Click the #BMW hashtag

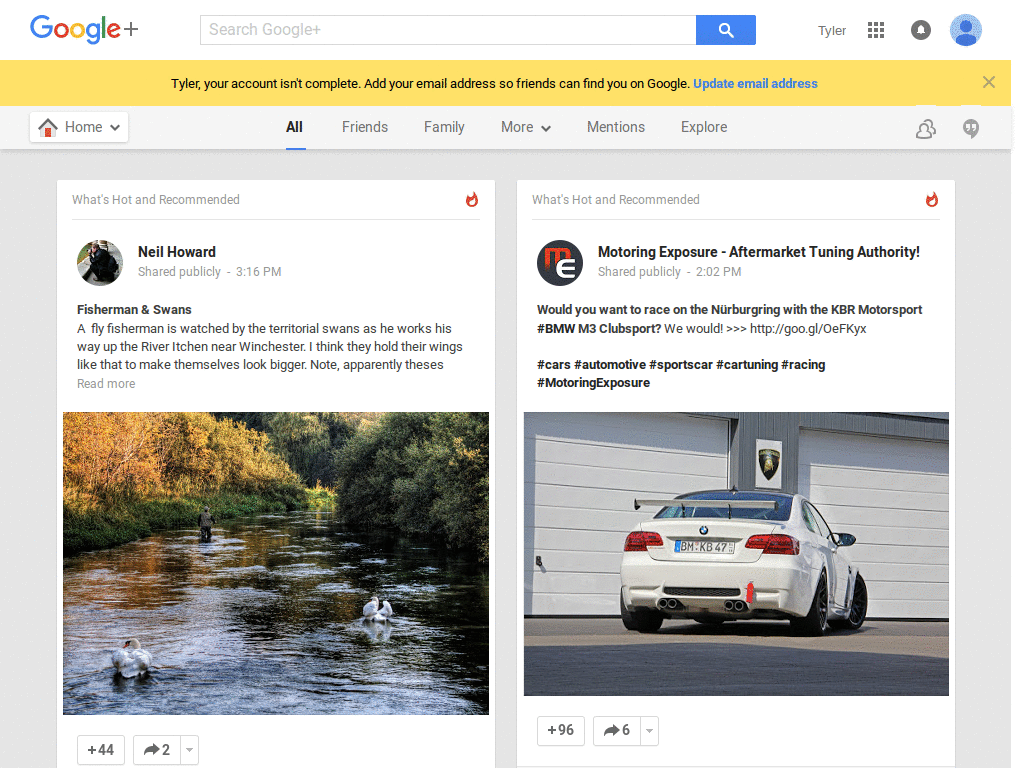(556, 328)
